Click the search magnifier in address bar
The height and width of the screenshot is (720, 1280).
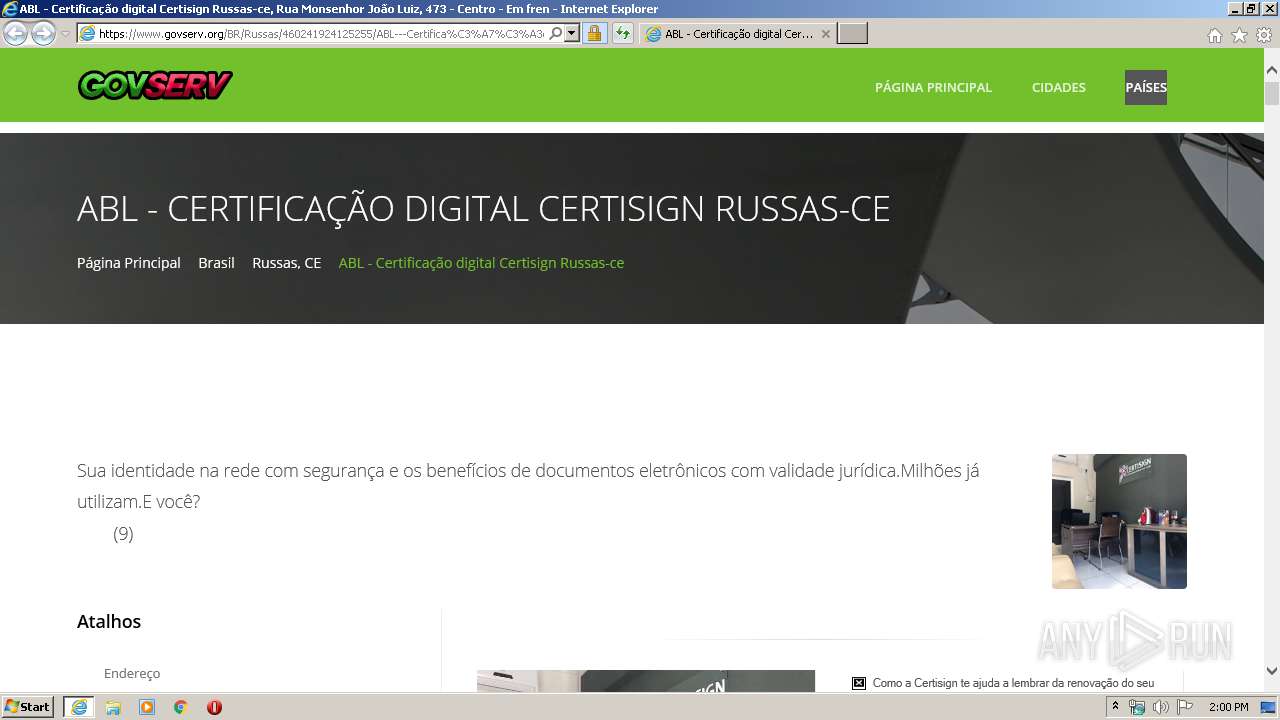tap(556, 34)
